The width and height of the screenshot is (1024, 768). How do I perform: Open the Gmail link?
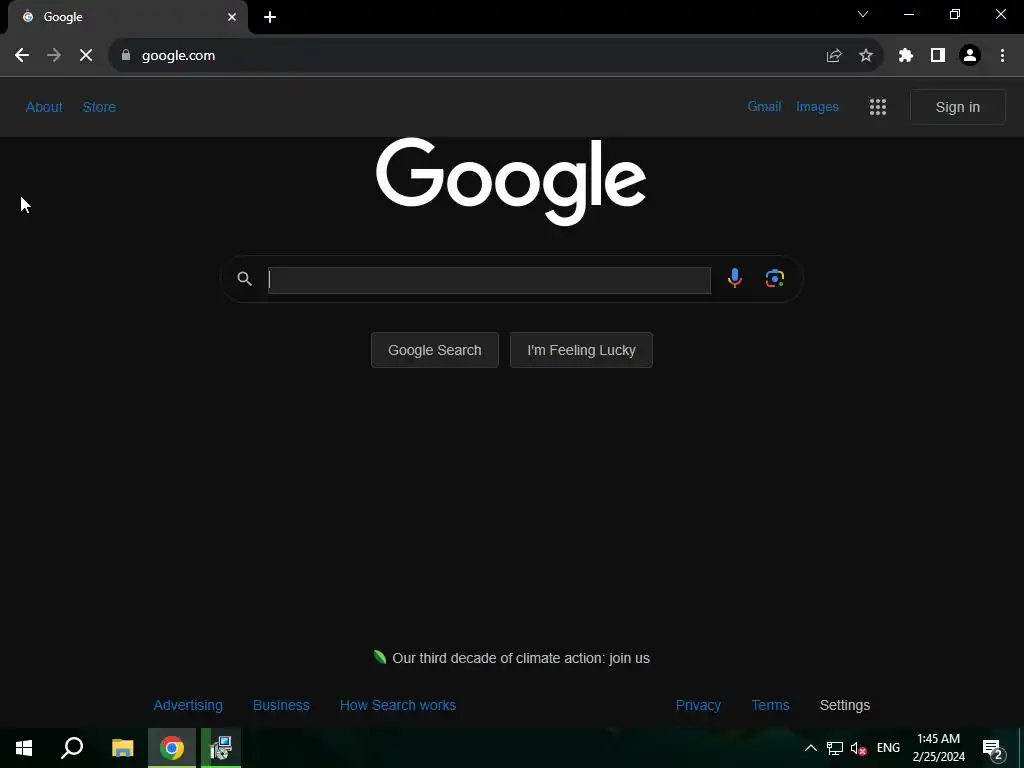[x=764, y=106]
